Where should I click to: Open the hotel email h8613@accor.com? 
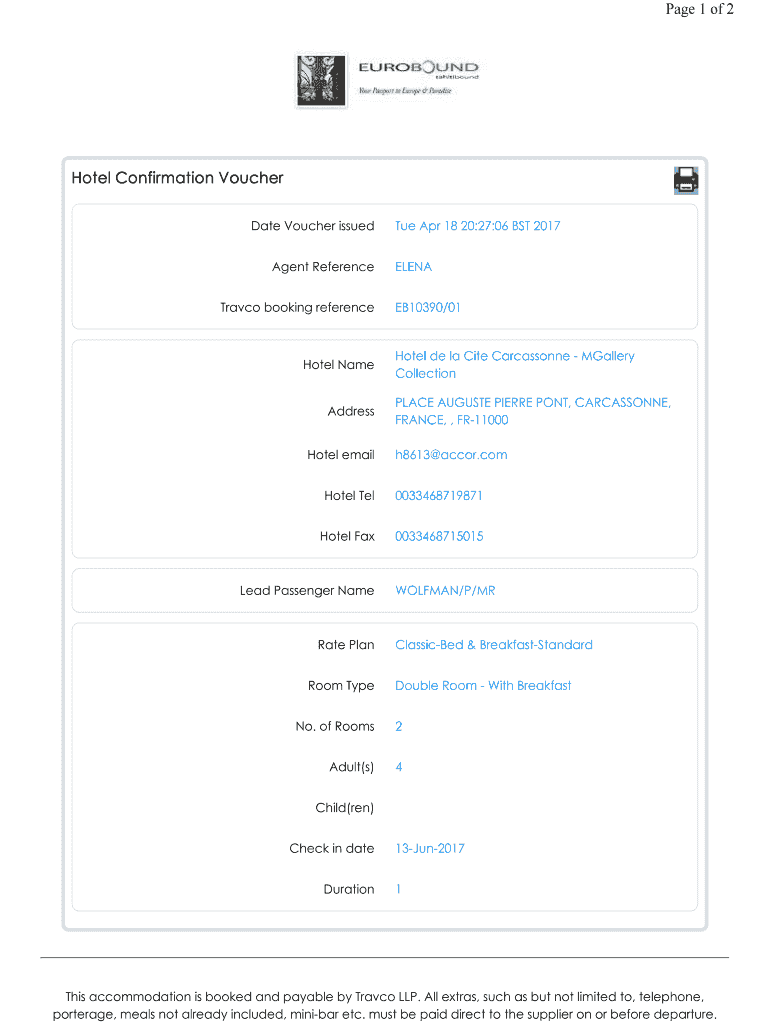(451, 455)
